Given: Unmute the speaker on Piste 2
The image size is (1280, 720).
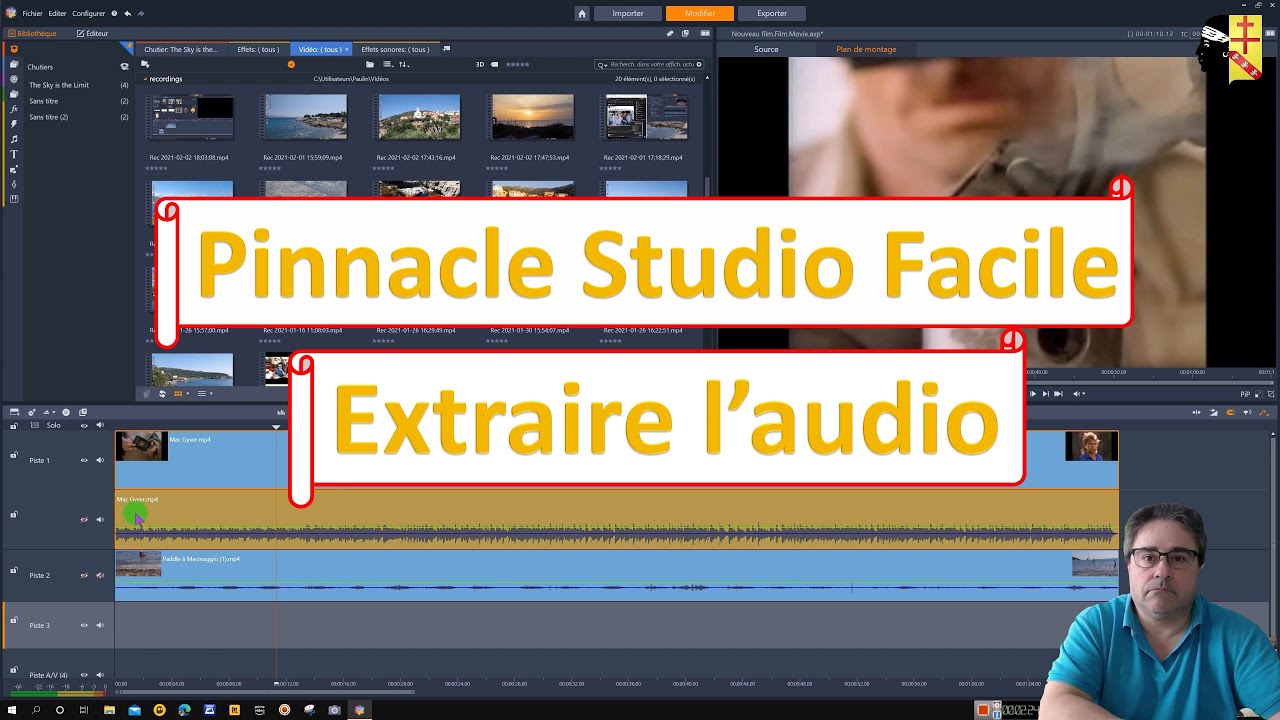Looking at the screenshot, I should pos(100,575).
